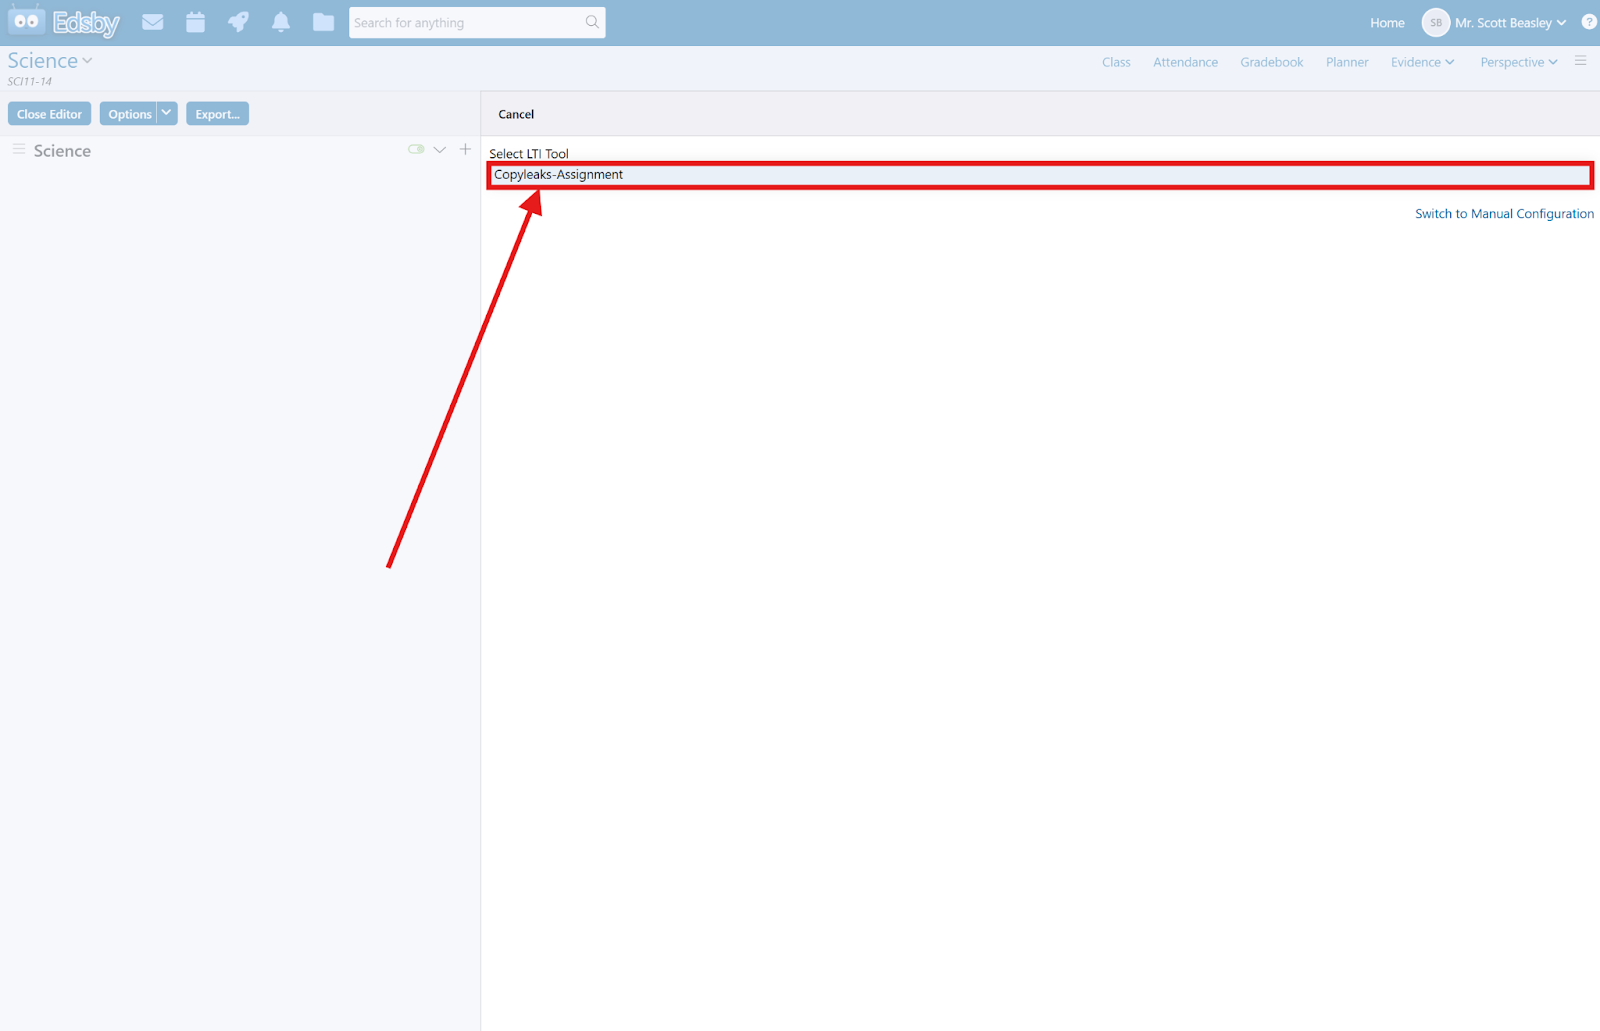Screen dimensions: 1600x1031
Task: Click the SCI11-14 course code text
Action: click(30, 81)
